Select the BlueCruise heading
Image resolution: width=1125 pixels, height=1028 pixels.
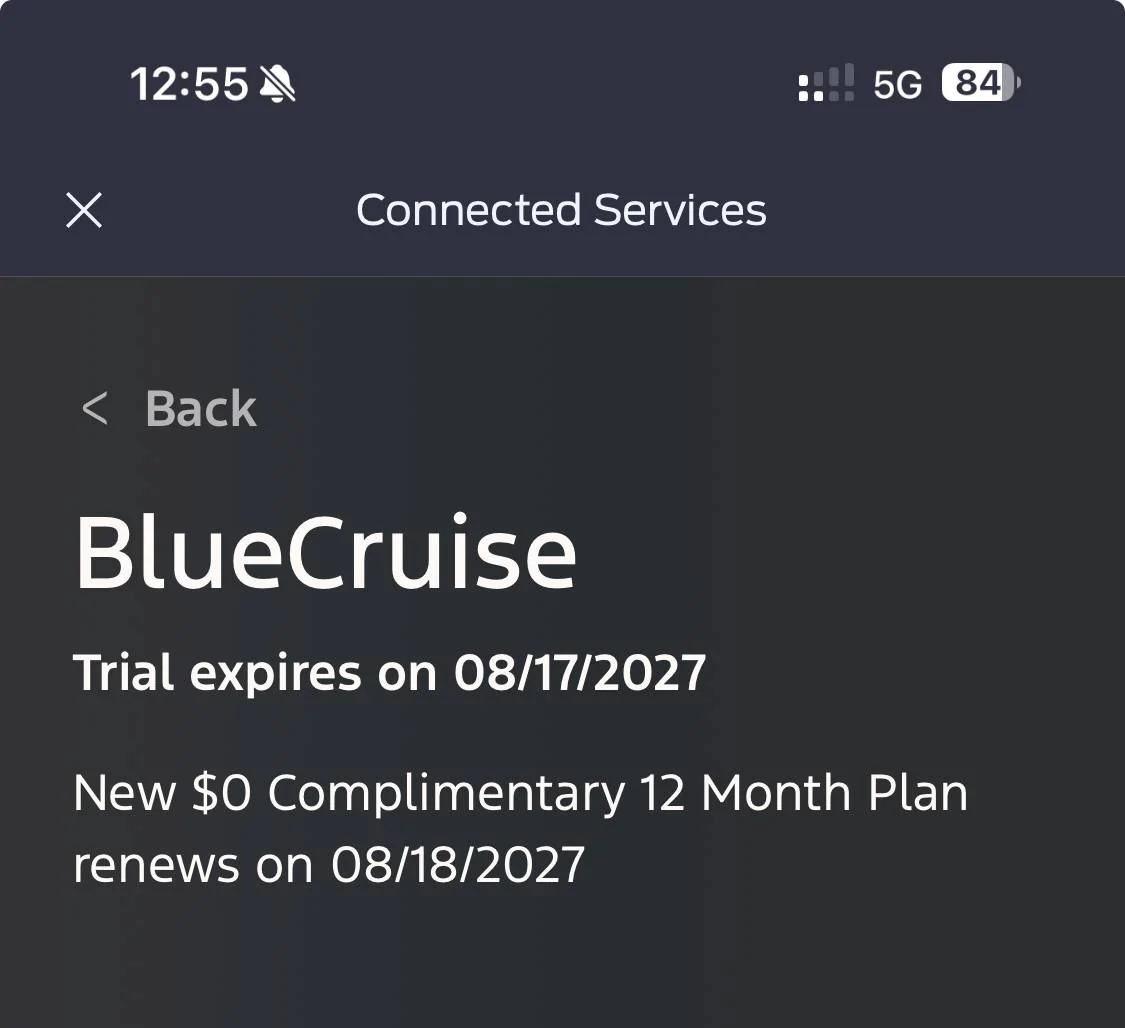click(x=326, y=553)
